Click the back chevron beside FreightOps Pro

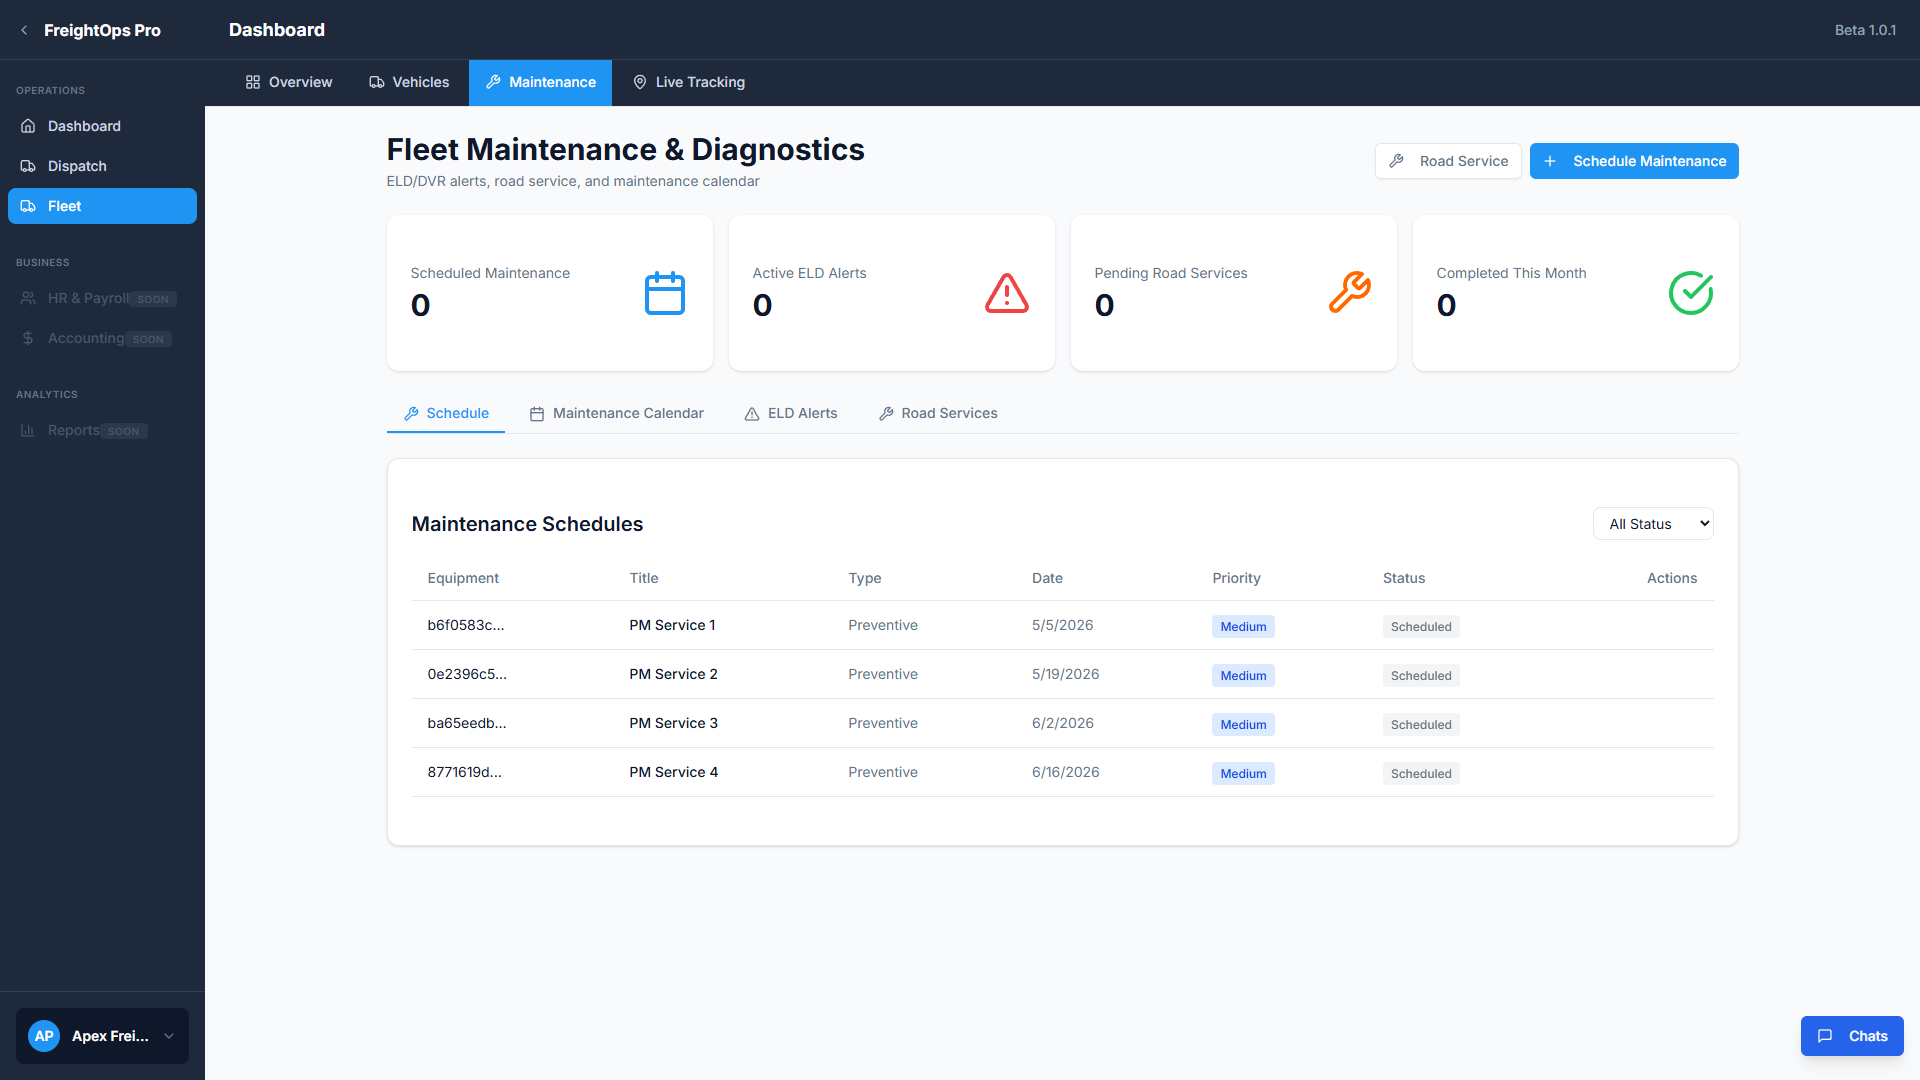(24, 30)
